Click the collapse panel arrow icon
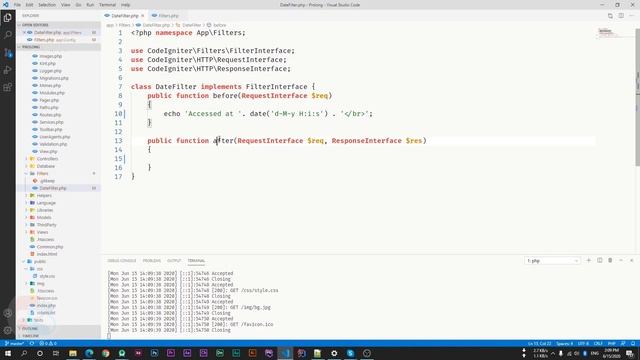 point(621,260)
